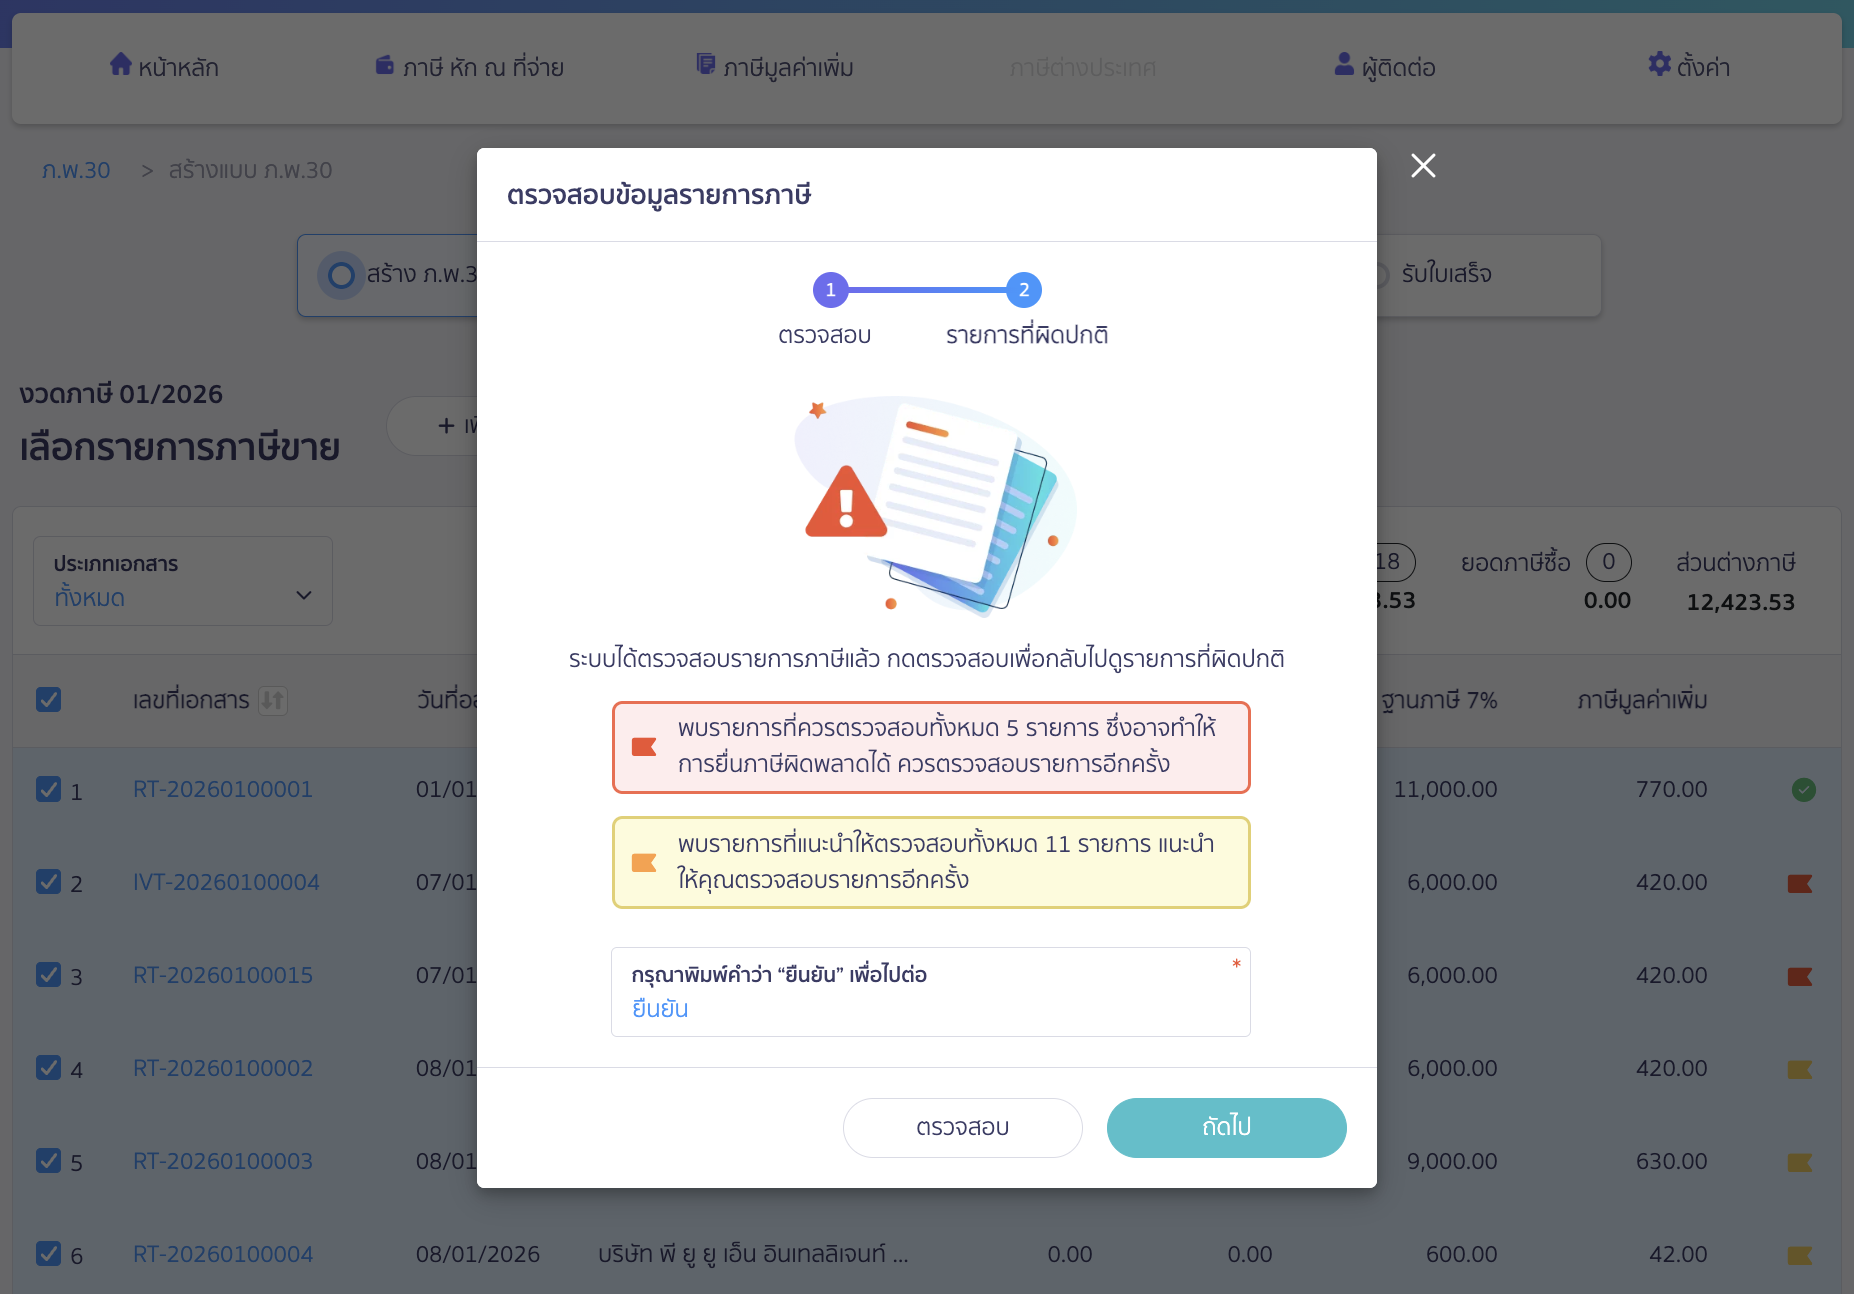Click the document number sort icon
Screen dimensions: 1854x1294
click(x=272, y=700)
